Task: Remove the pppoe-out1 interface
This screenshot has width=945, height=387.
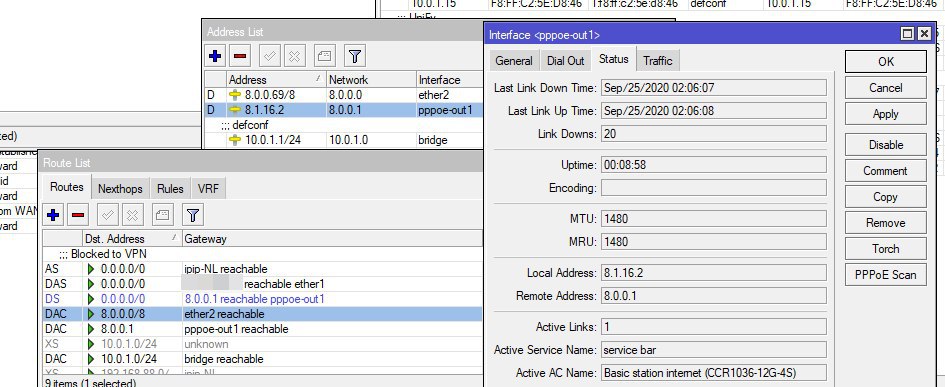Action: (x=886, y=222)
